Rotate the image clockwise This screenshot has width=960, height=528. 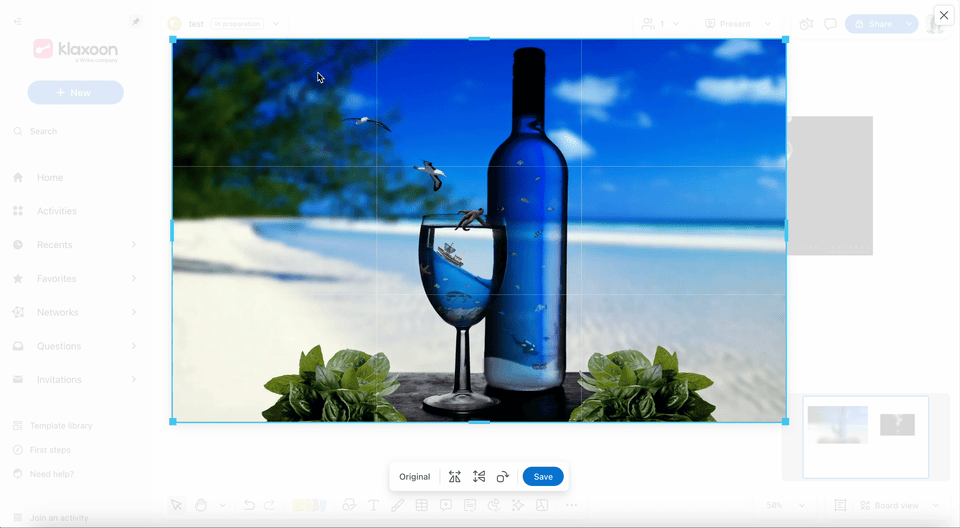tap(503, 477)
